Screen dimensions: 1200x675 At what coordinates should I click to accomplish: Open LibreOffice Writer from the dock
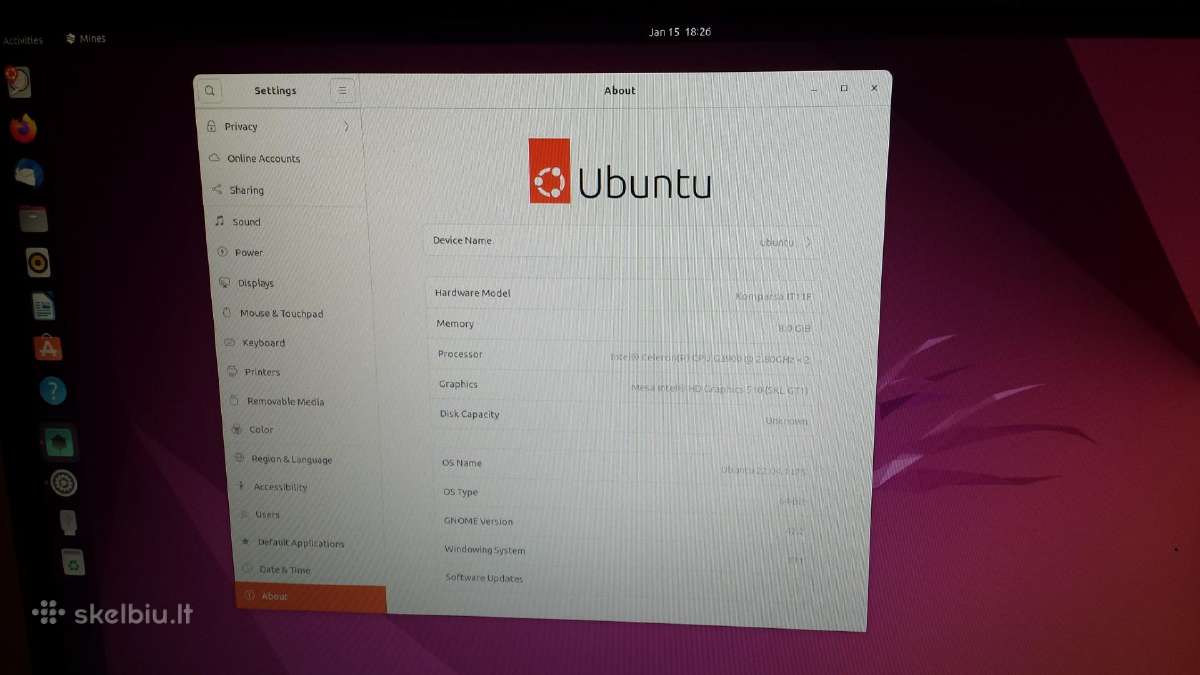[43, 306]
